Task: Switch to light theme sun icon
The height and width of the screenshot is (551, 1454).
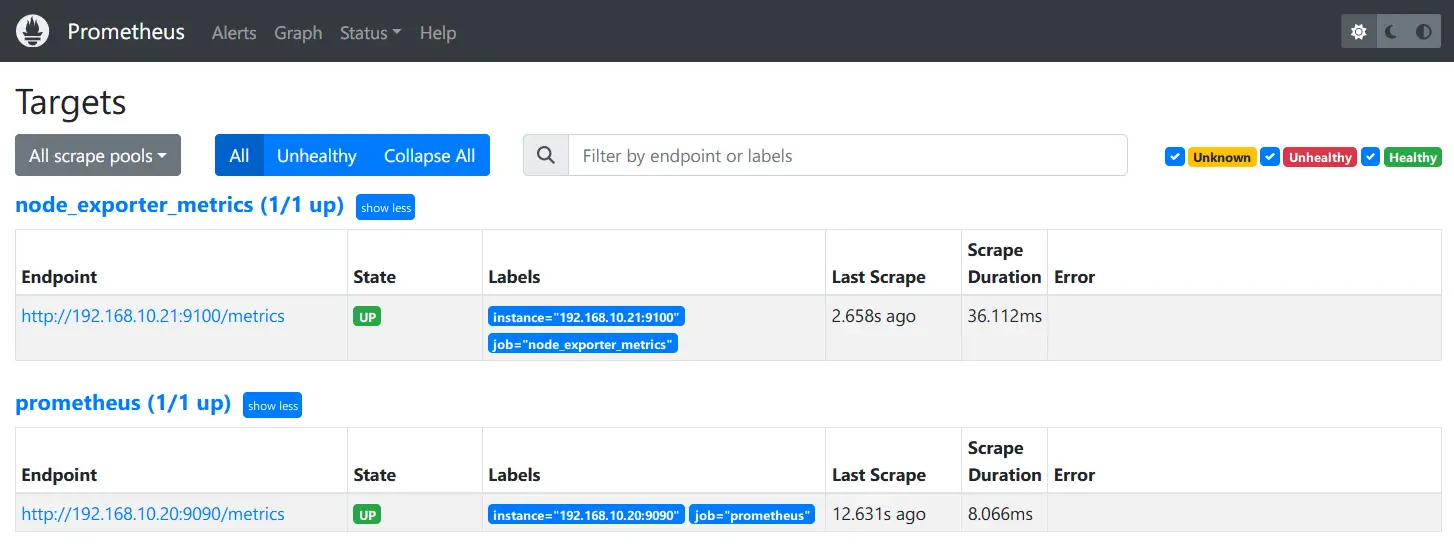Action: tap(1358, 32)
